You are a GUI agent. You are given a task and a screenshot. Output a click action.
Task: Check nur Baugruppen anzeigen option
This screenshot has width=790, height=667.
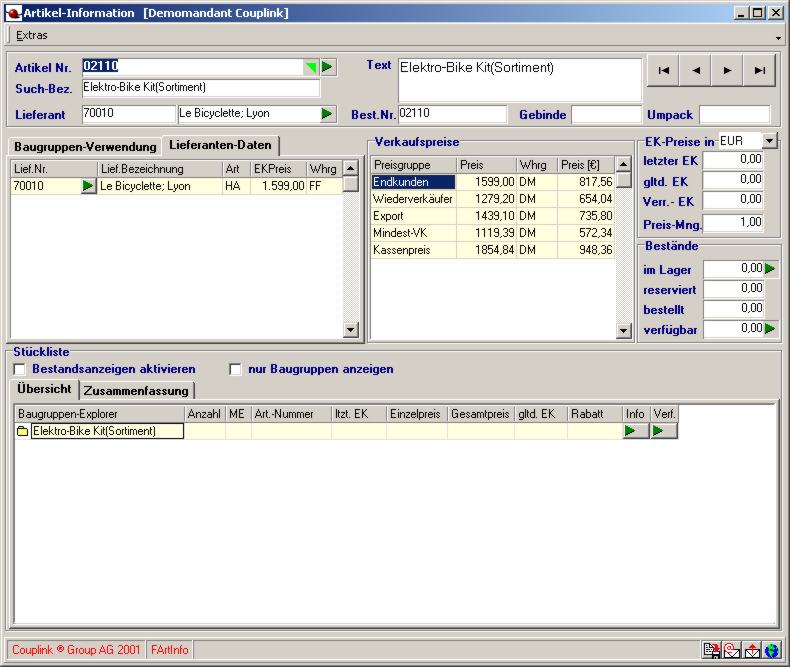coord(236,369)
